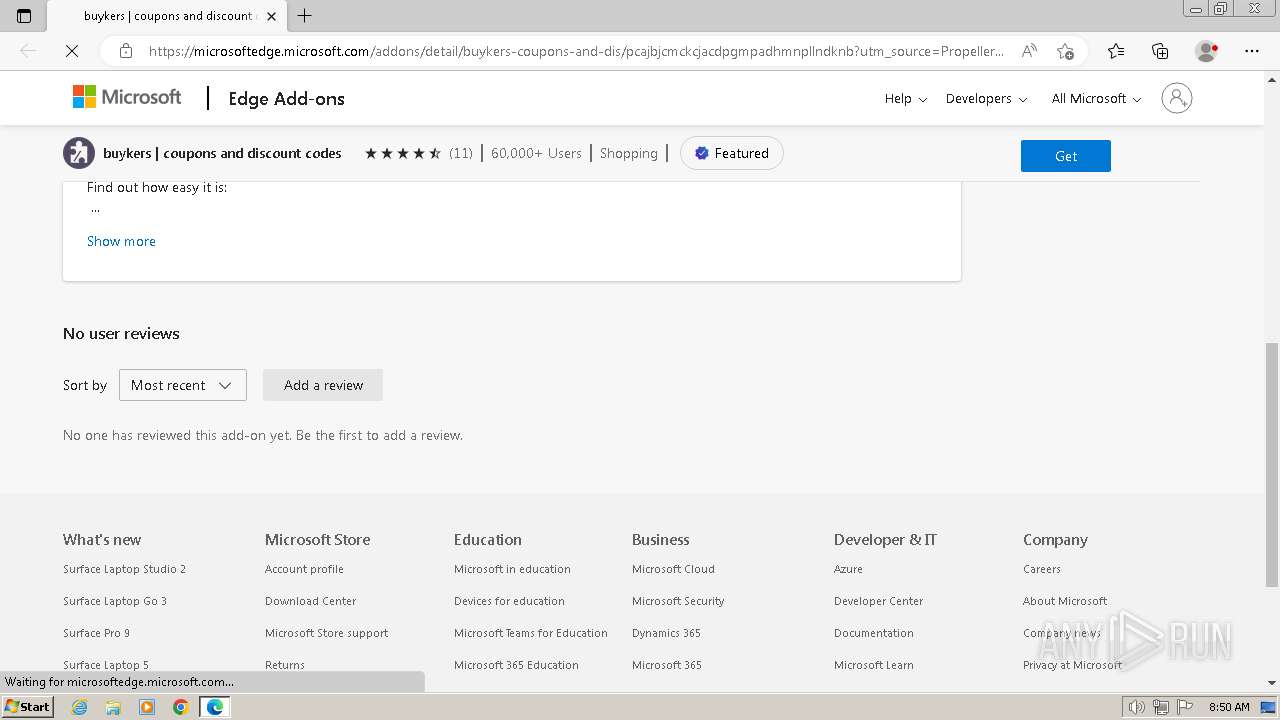
Task: Click the Microsoft account sign-in icon
Action: [x=1177, y=98]
